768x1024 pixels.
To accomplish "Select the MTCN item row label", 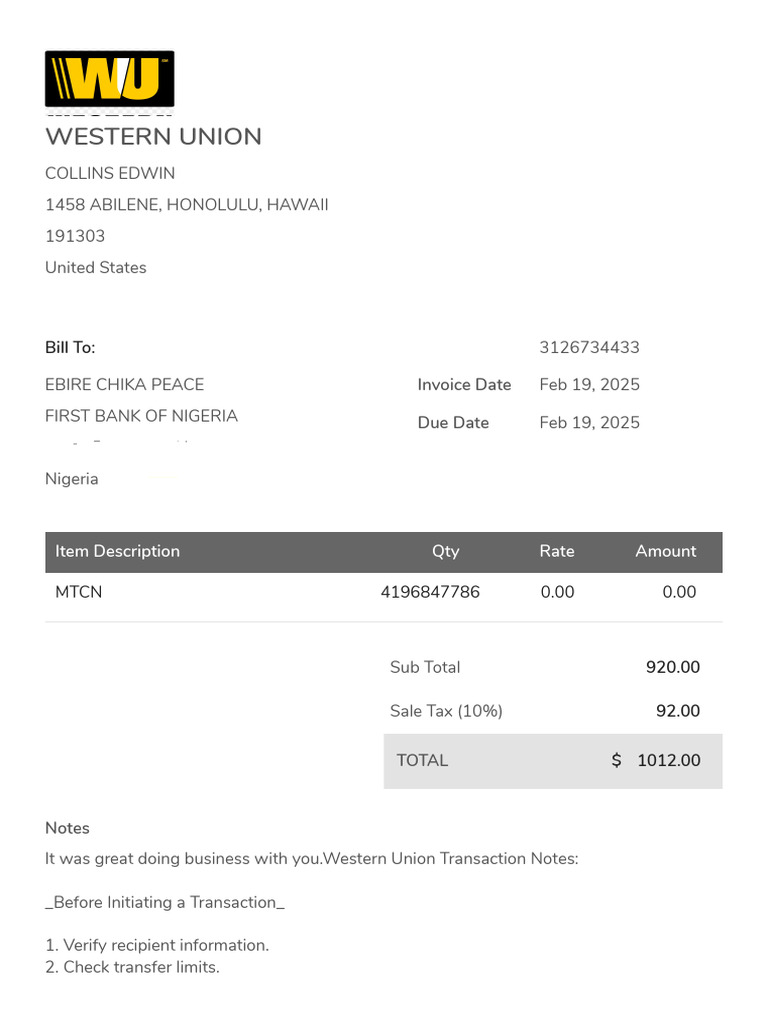I will pos(78,592).
